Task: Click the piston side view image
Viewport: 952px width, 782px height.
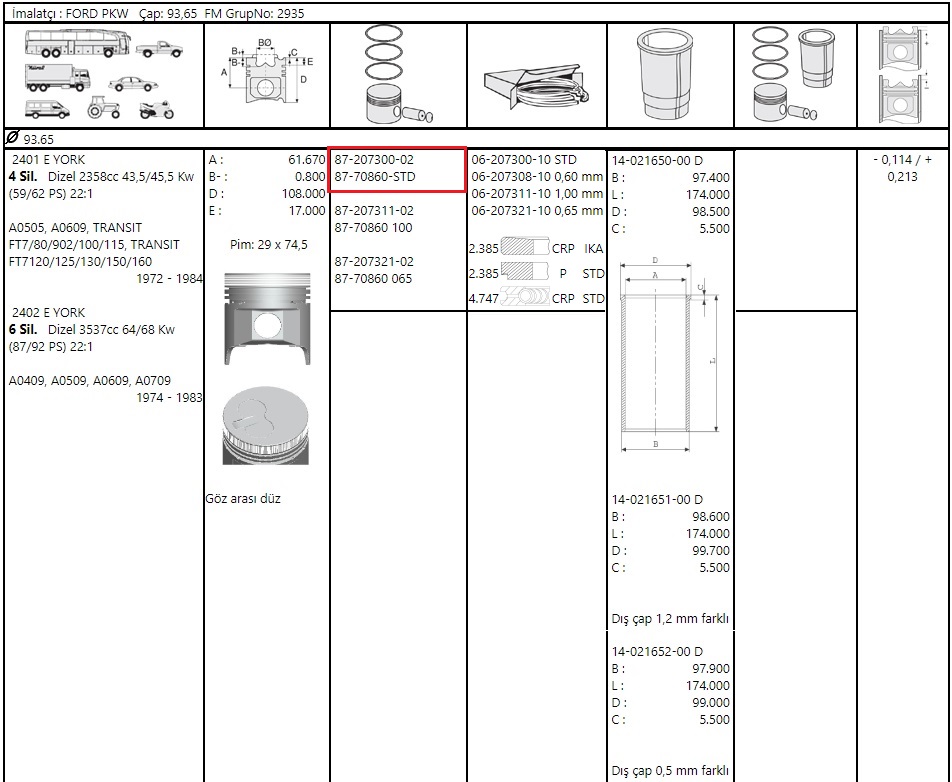Action: (x=267, y=318)
